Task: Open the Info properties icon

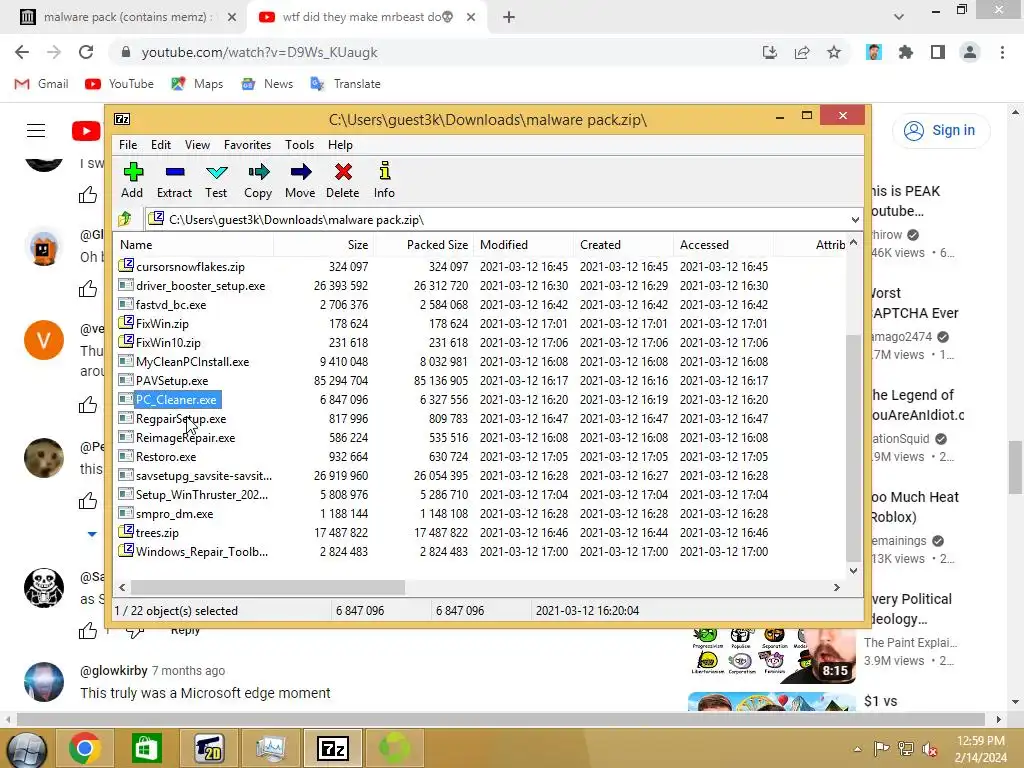Action: [x=385, y=180]
